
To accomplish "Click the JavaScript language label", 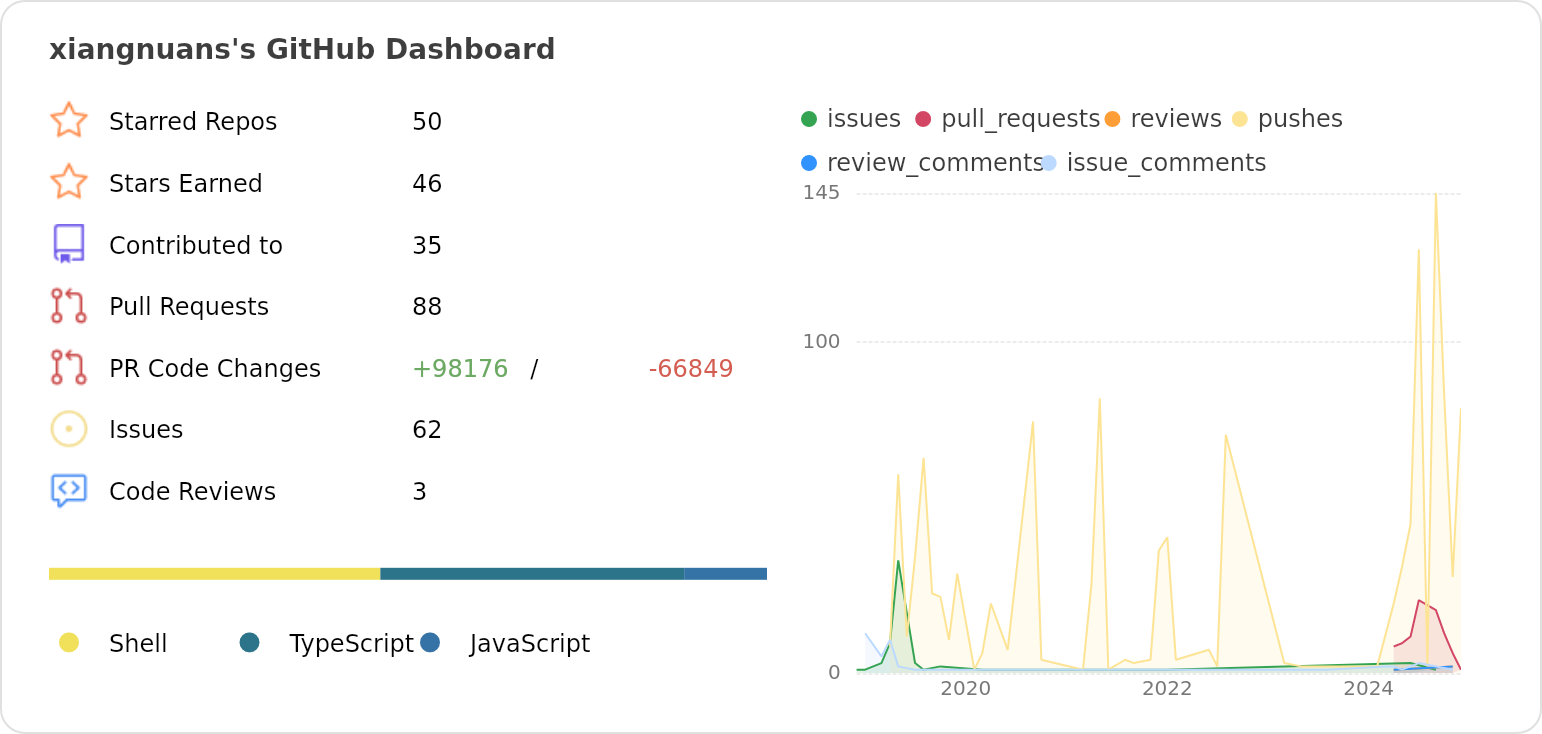I will coord(530,644).
